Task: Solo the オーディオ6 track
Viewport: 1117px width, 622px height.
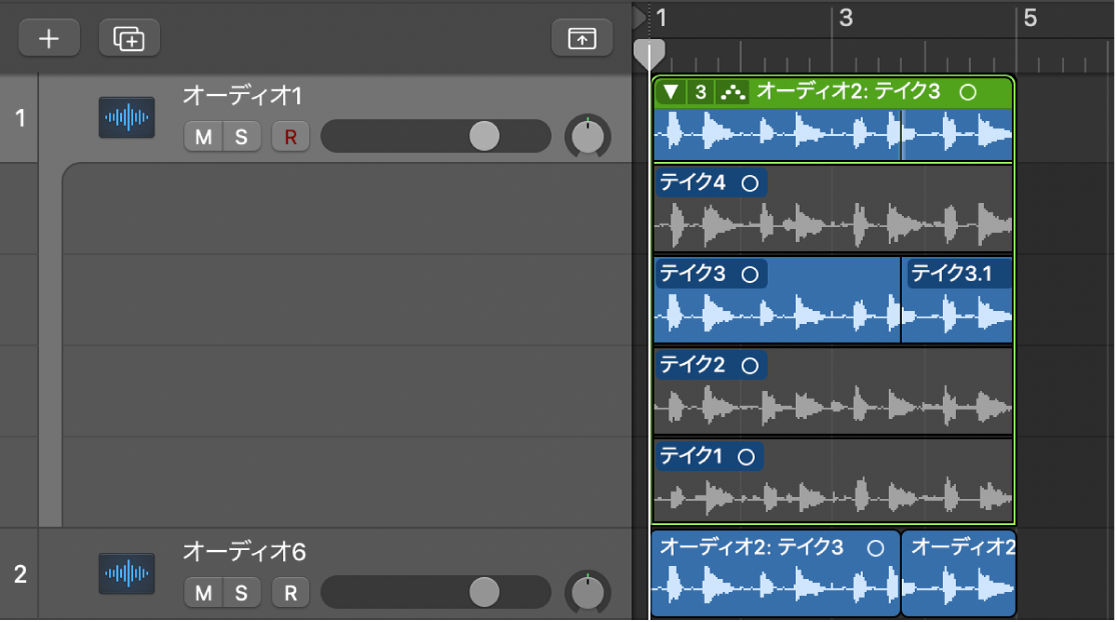Action: coord(240,592)
